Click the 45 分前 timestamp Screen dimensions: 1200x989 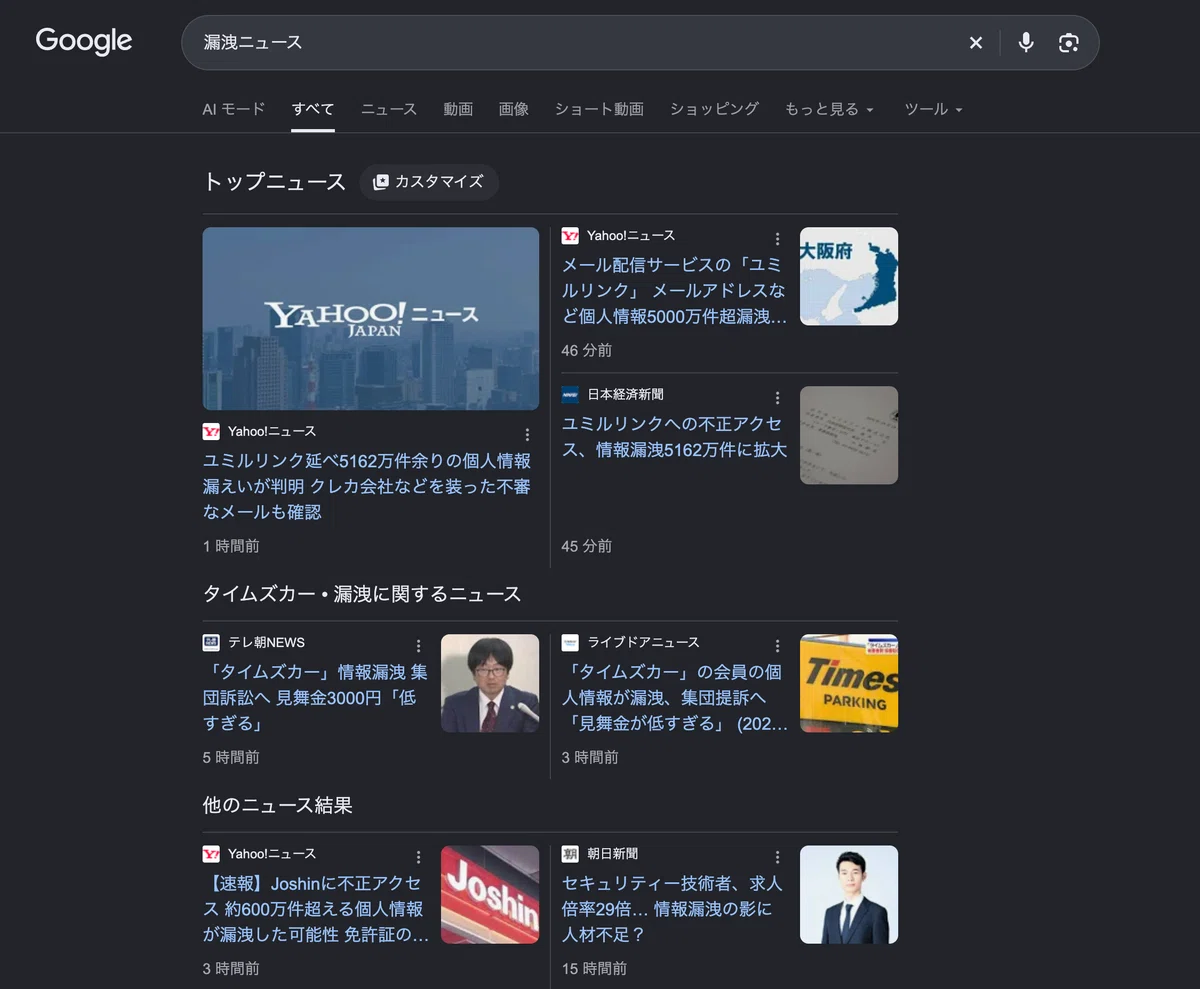[x=587, y=546]
